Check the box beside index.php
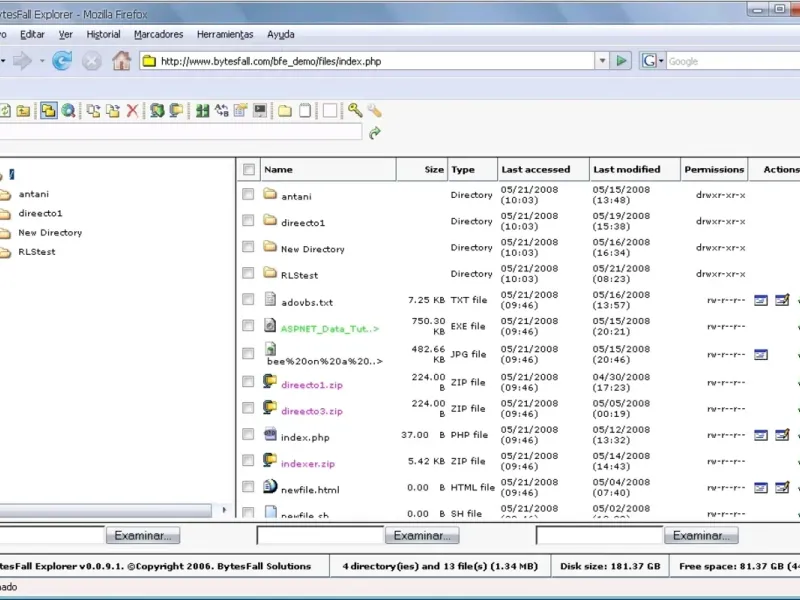800x600 pixels. coord(248,435)
